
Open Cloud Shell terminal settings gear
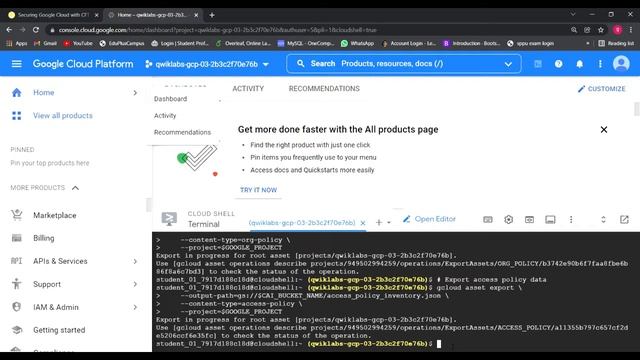(509, 220)
